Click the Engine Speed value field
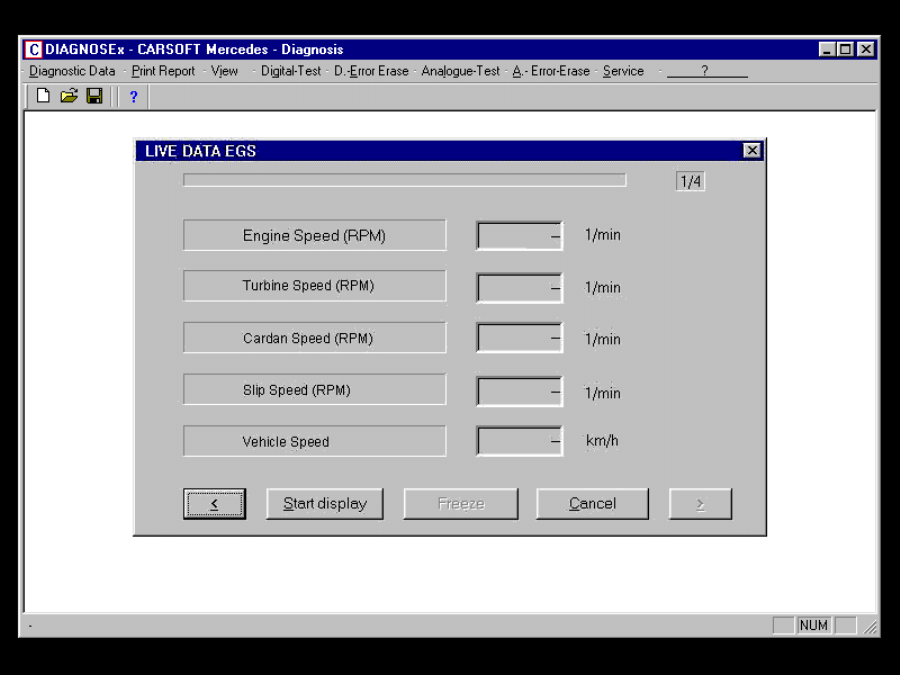The height and width of the screenshot is (675, 900). (519, 235)
